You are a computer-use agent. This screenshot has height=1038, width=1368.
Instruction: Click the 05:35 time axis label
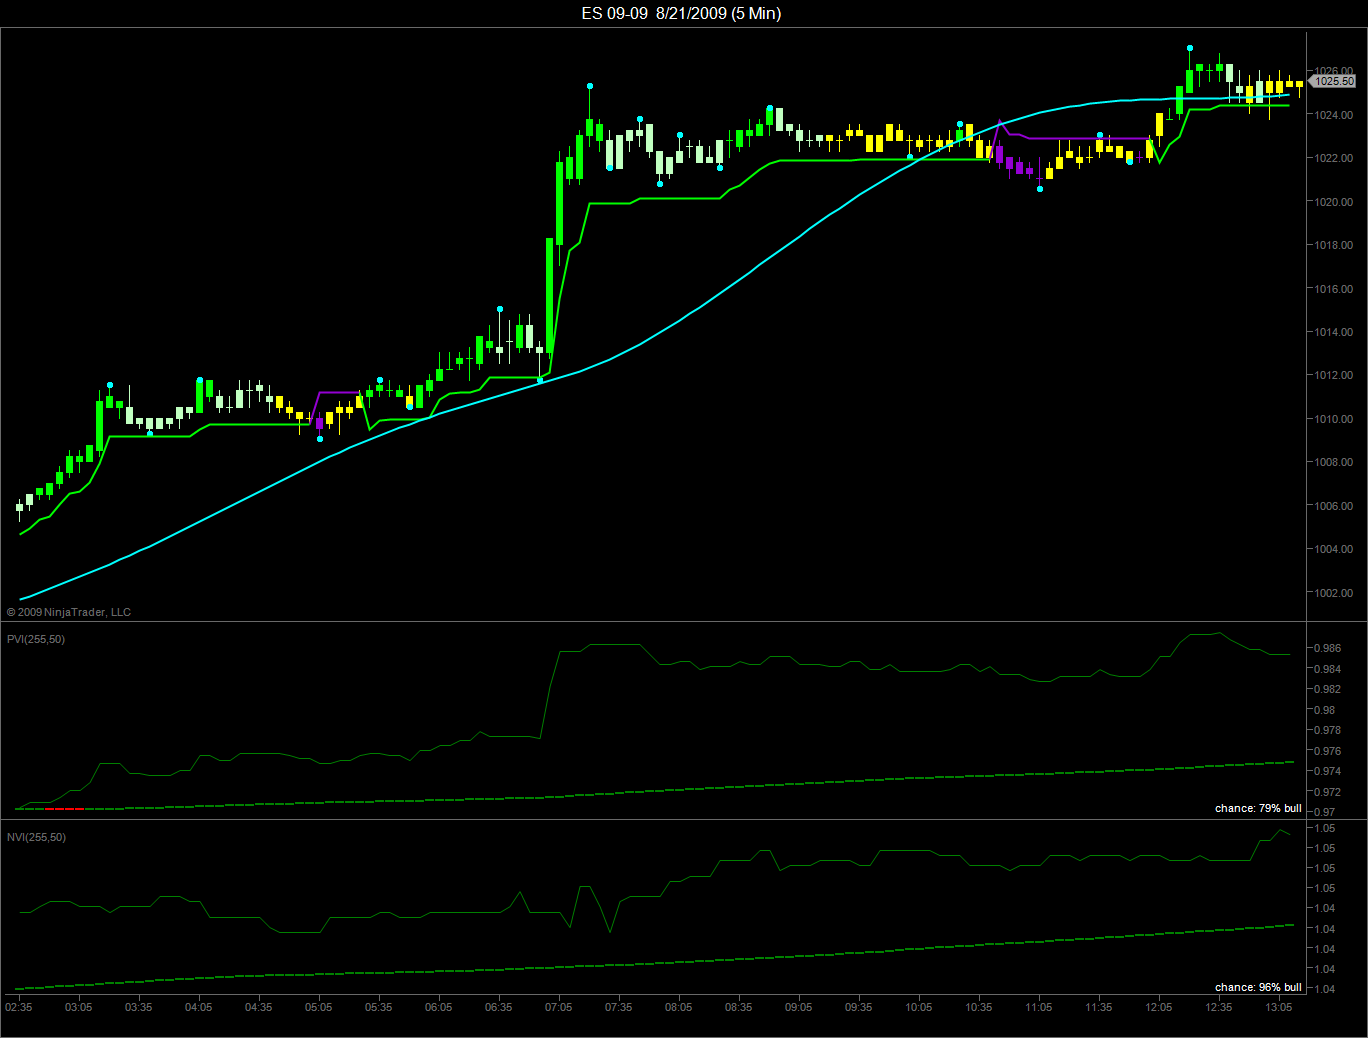tap(379, 1007)
